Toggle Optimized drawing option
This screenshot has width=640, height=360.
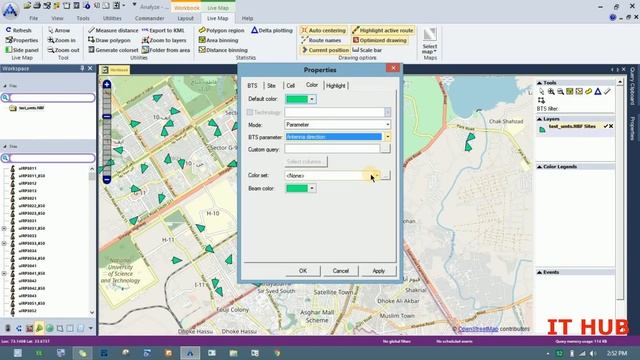pyautogui.click(x=380, y=40)
